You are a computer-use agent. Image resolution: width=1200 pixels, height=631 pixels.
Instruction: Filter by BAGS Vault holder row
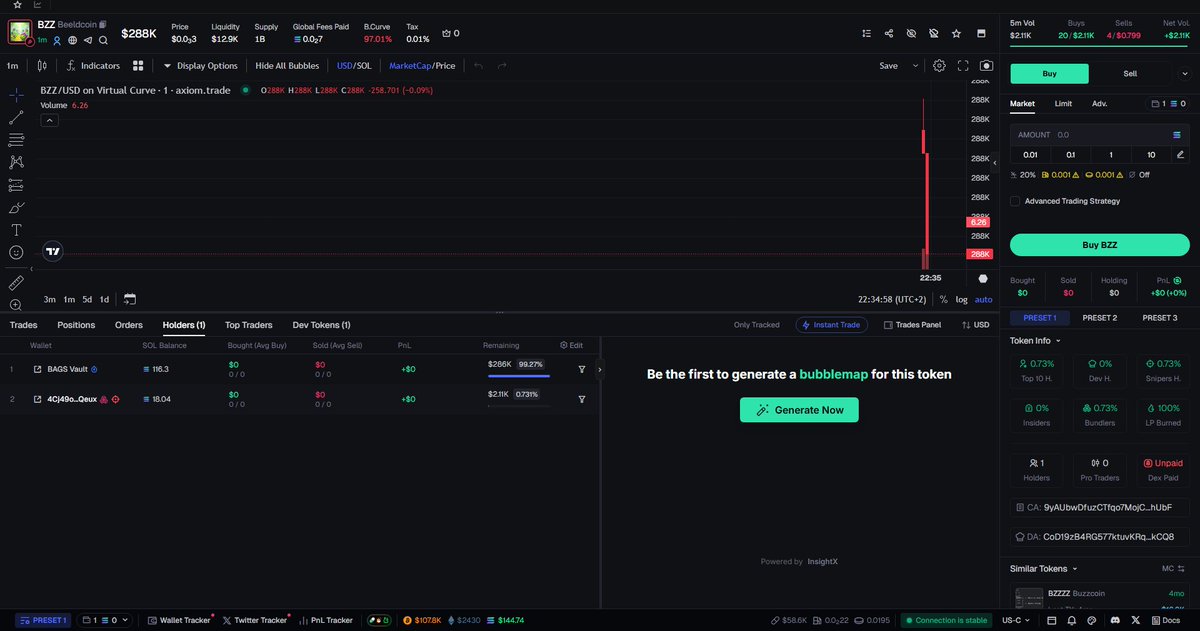coord(582,369)
